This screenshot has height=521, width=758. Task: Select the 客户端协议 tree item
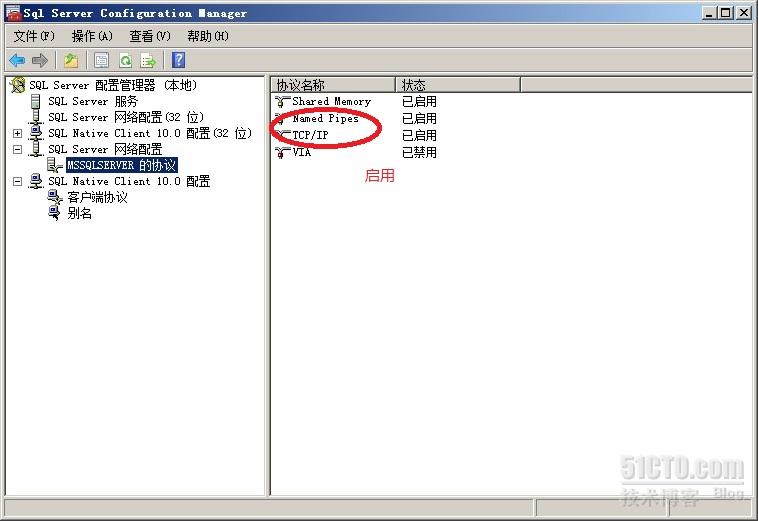(x=97, y=197)
